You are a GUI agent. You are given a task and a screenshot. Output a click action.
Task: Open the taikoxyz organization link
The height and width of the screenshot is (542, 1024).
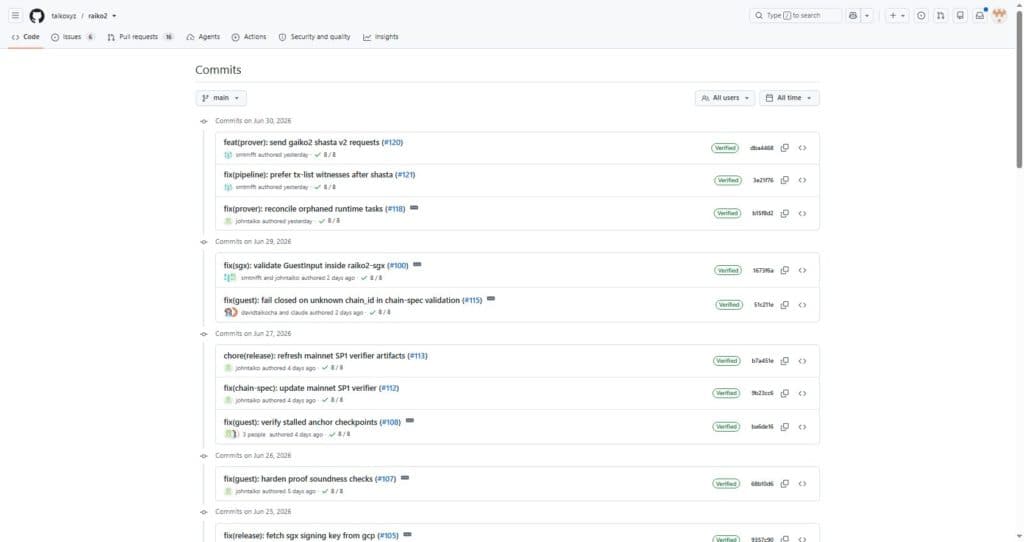pos(64,16)
